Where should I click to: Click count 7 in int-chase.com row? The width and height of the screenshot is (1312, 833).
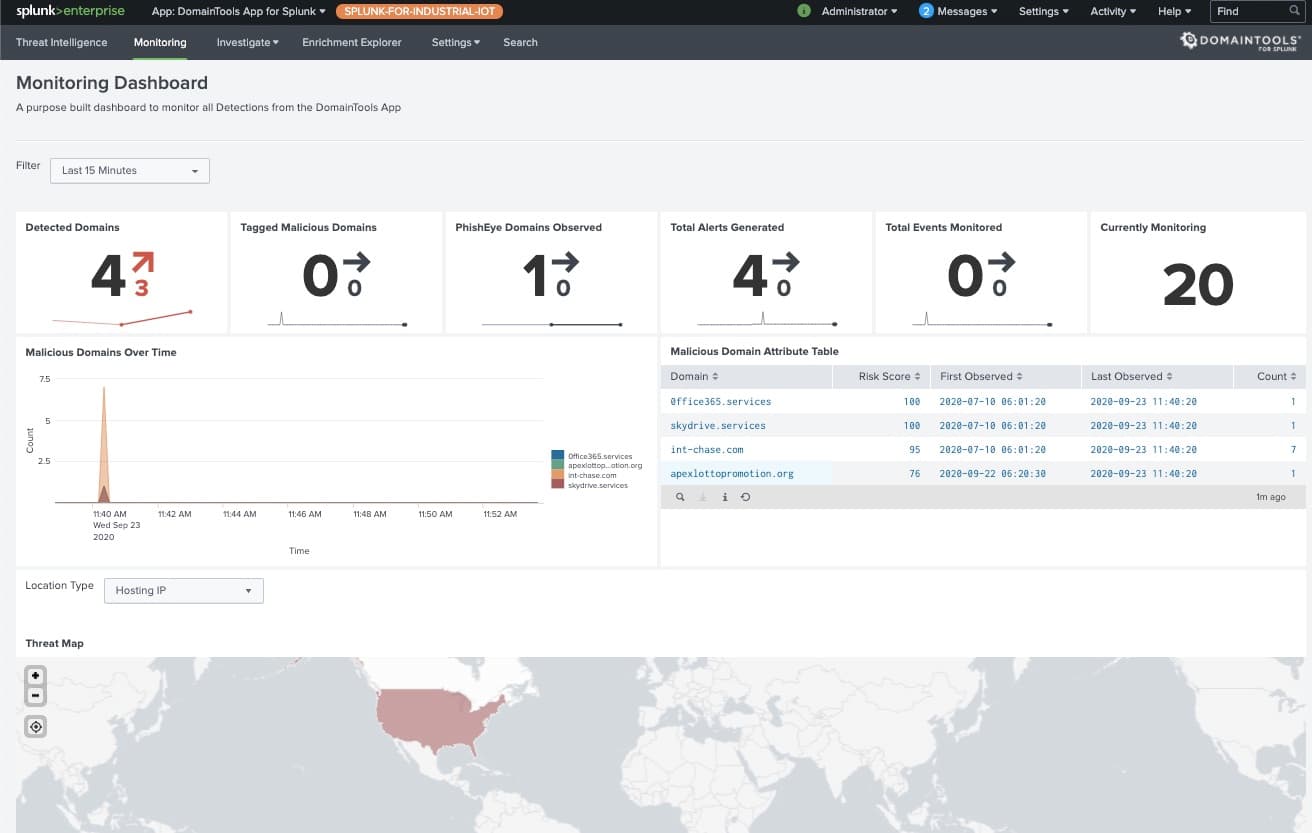tap(1293, 449)
